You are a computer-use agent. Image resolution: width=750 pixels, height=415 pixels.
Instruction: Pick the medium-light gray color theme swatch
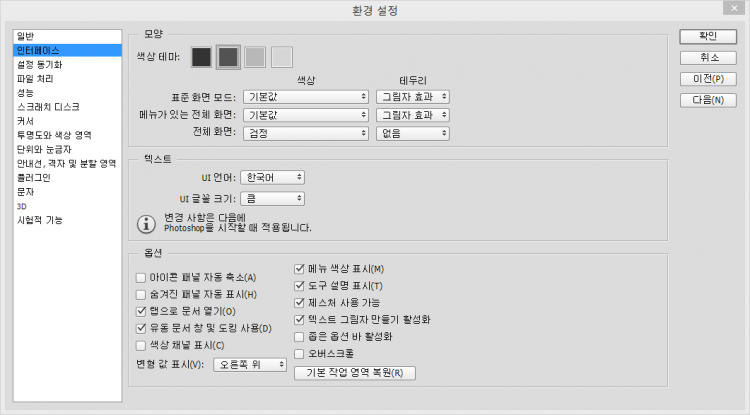pos(256,57)
